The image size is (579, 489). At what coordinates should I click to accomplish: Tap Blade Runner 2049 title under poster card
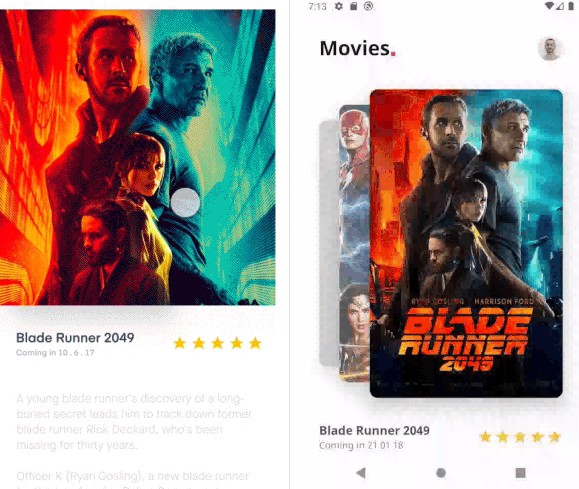pos(374,431)
